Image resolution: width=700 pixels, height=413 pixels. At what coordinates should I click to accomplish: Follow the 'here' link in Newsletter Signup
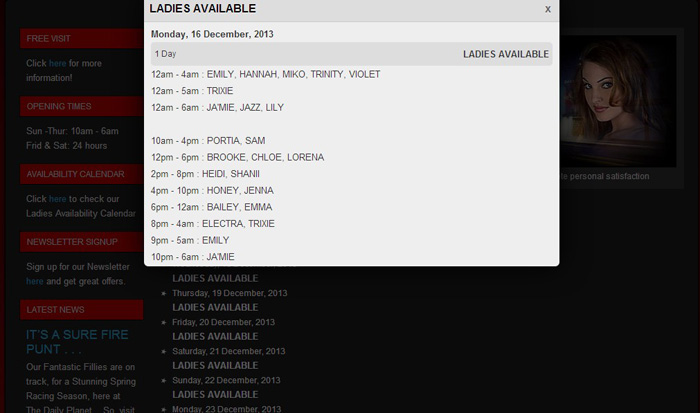coord(35,281)
